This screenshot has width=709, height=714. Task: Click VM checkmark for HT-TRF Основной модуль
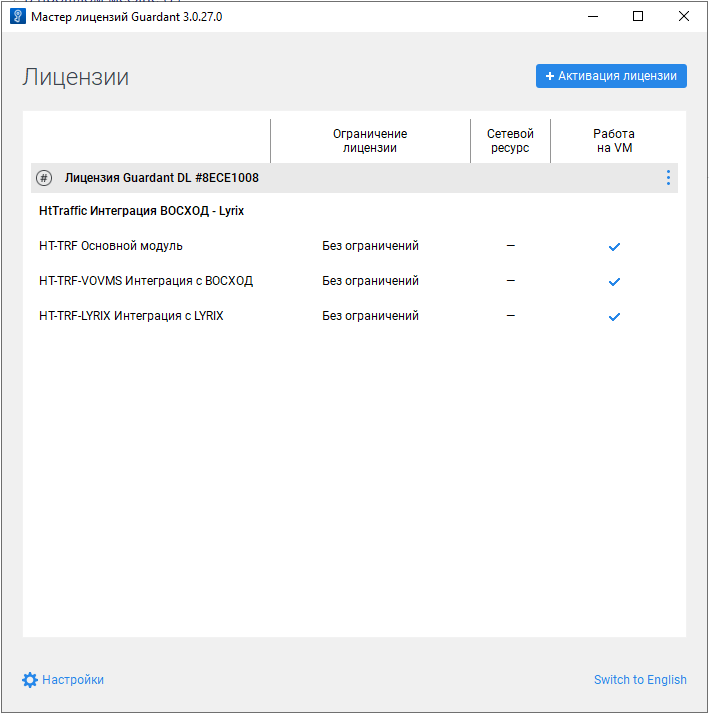(x=614, y=247)
